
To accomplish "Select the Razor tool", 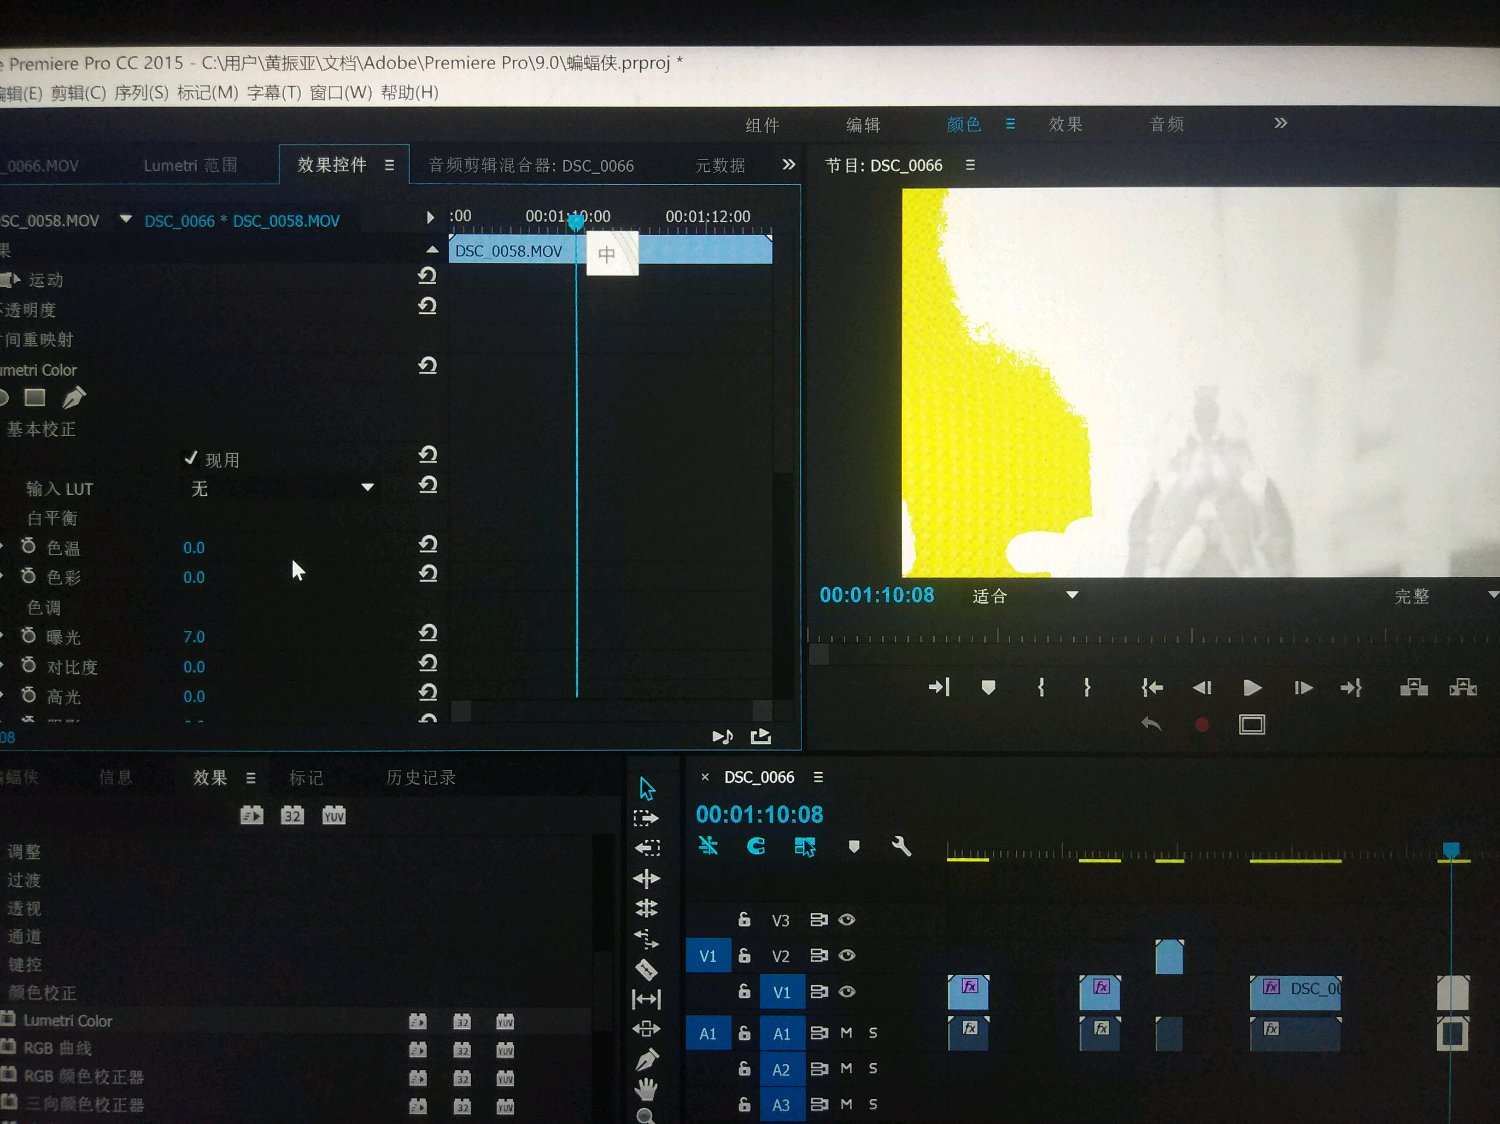I will point(646,969).
